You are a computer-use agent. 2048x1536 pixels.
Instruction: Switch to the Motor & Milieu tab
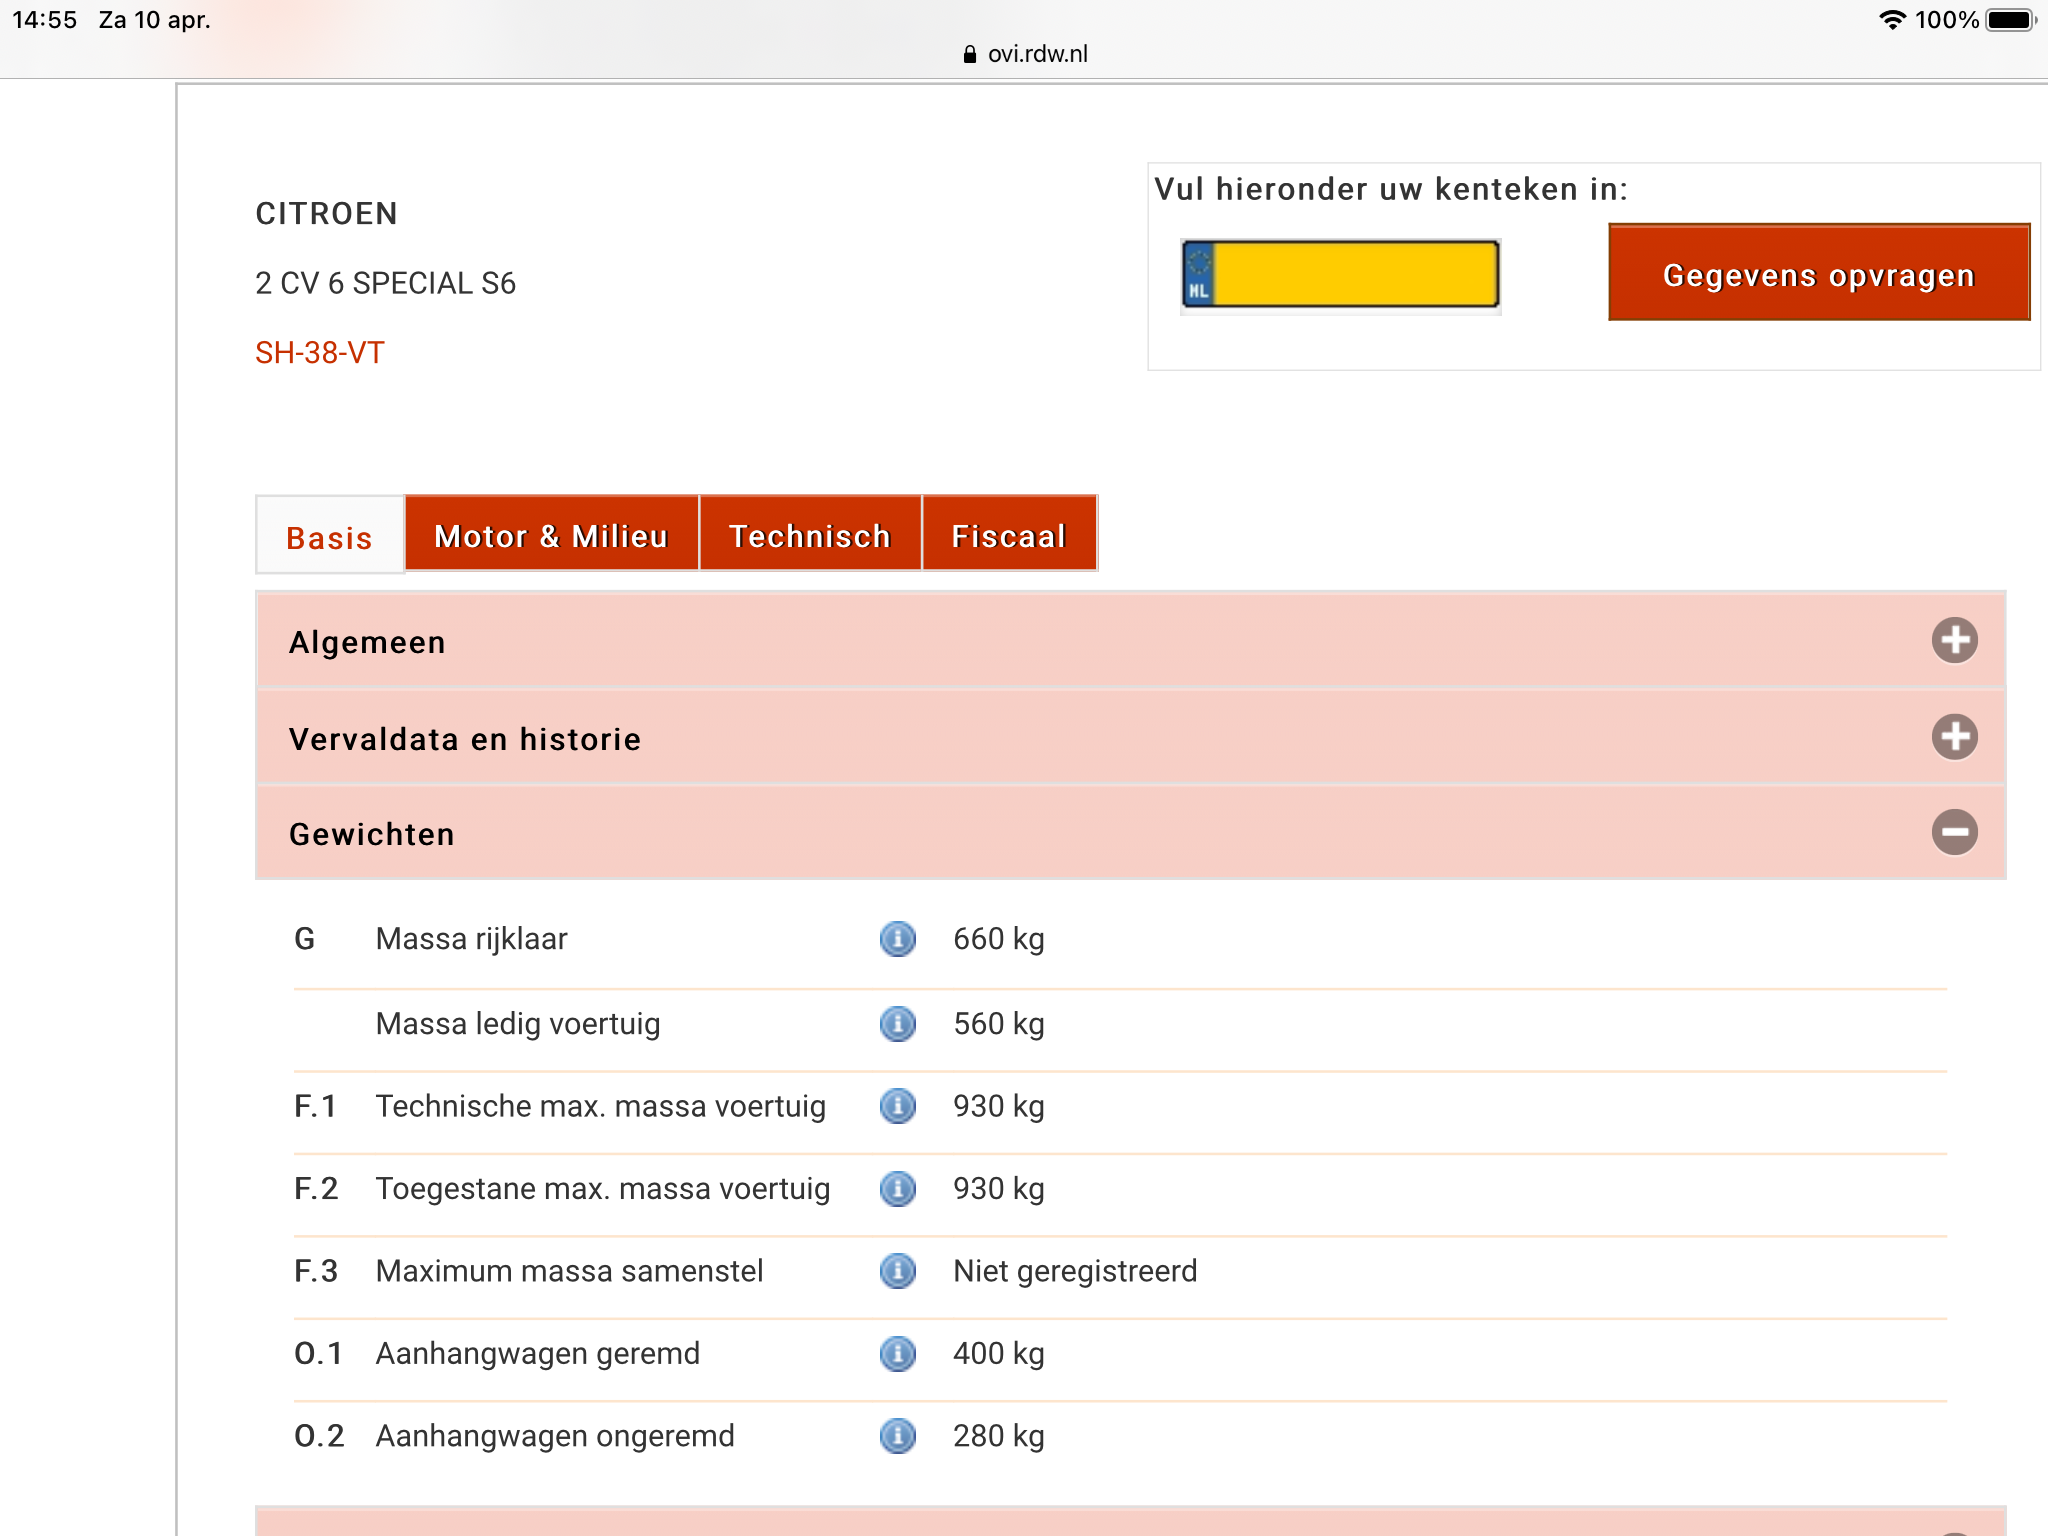coord(551,534)
